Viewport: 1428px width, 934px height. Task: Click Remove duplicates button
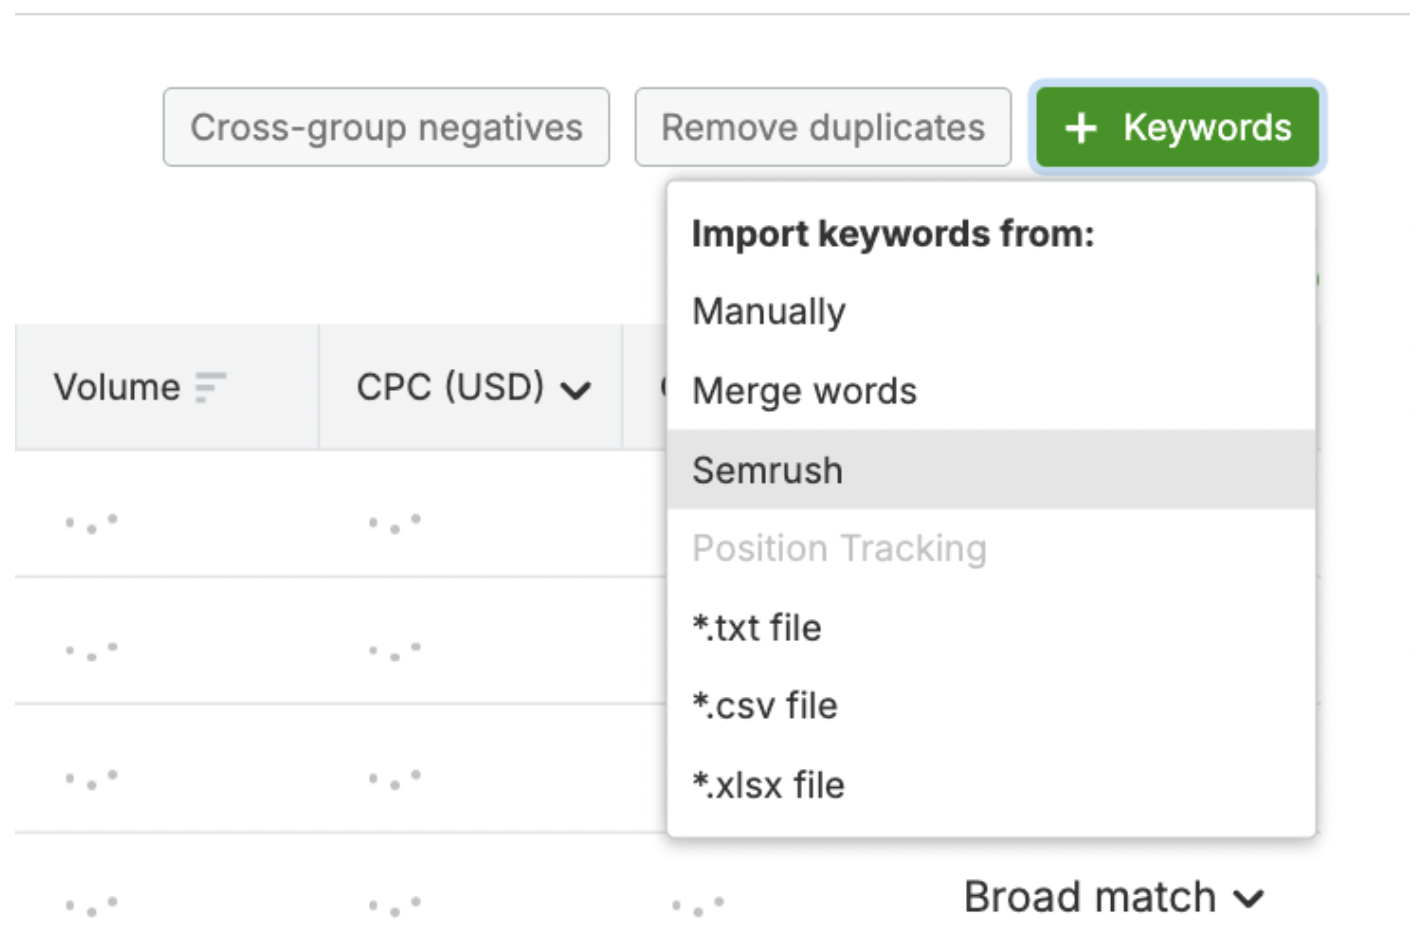(x=823, y=127)
